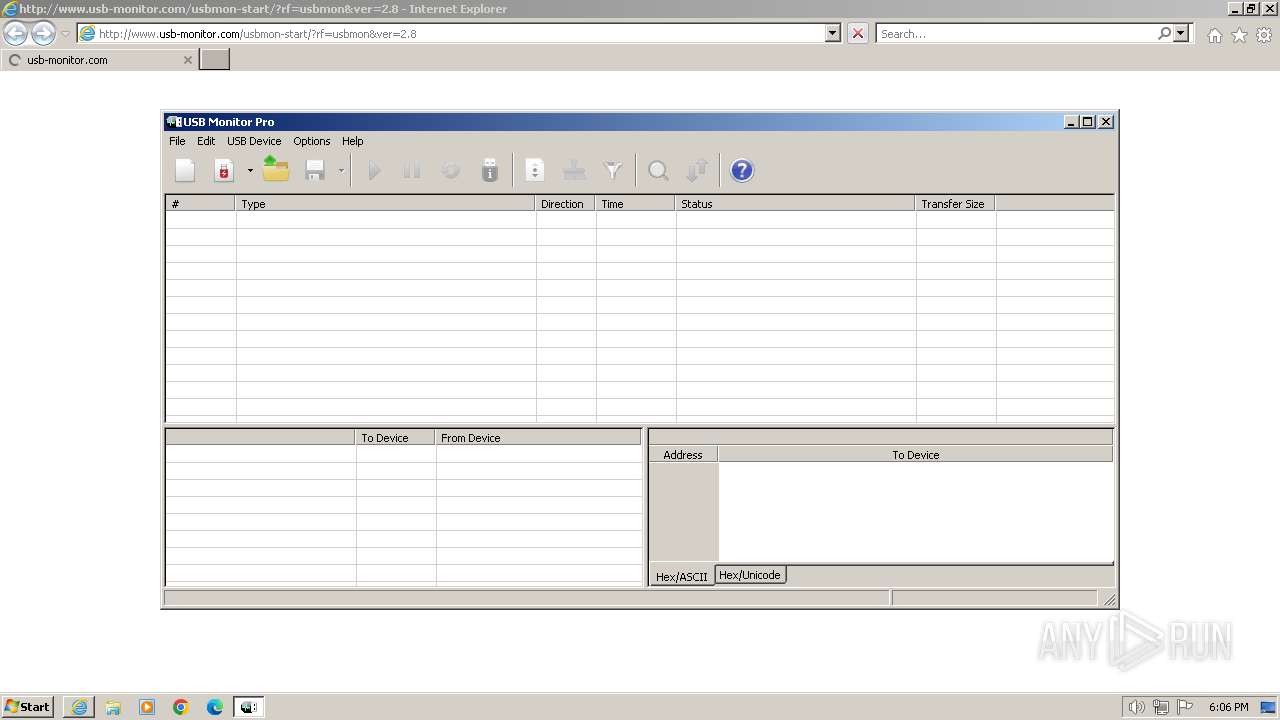Click the search magnifier icon in browser
Screen dimensions: 1280x720
(x=1164, y=33)
